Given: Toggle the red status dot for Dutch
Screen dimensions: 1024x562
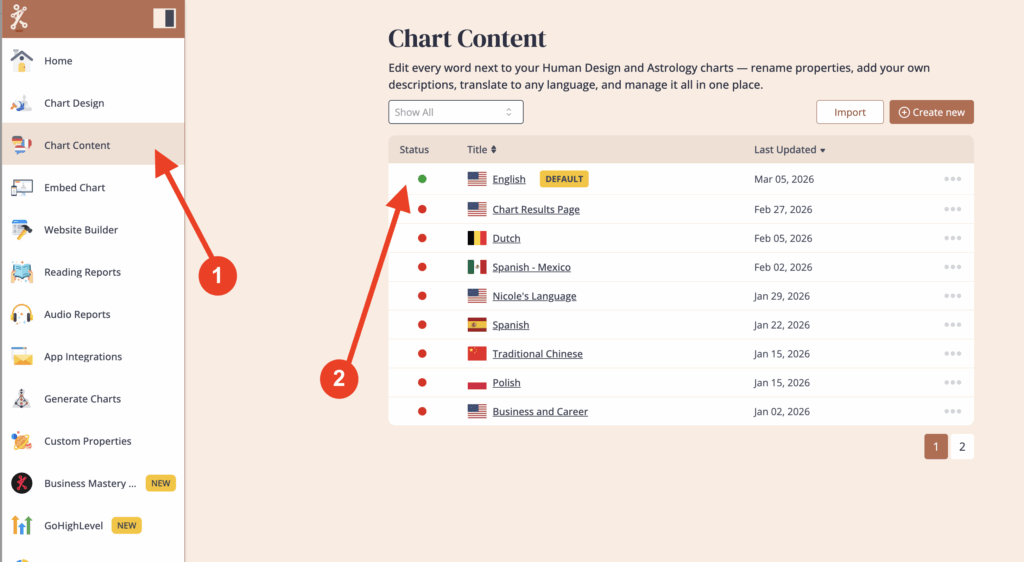Looking at the screenshot, I should tap(422, 238).
